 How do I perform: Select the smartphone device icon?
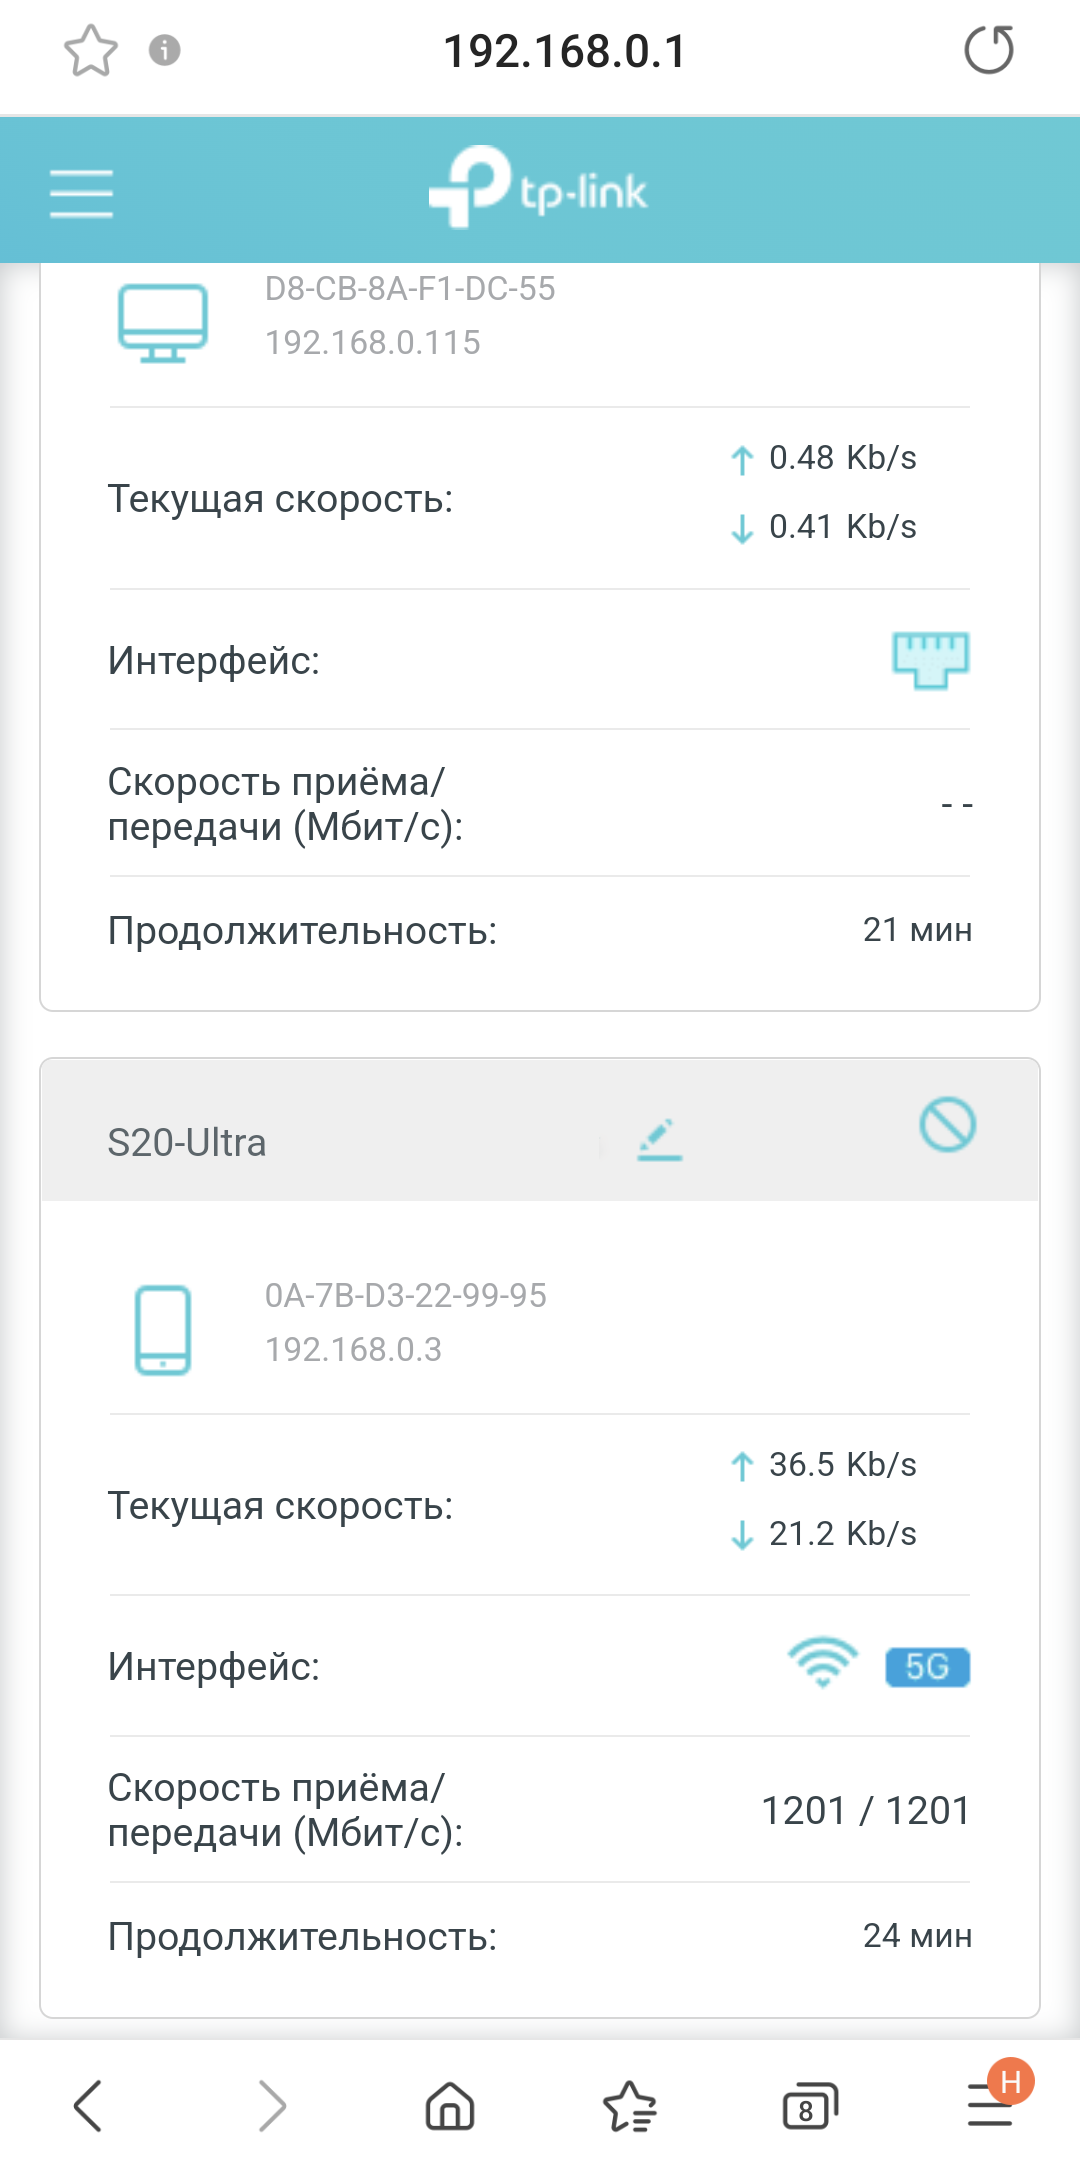pos(163,1329)
